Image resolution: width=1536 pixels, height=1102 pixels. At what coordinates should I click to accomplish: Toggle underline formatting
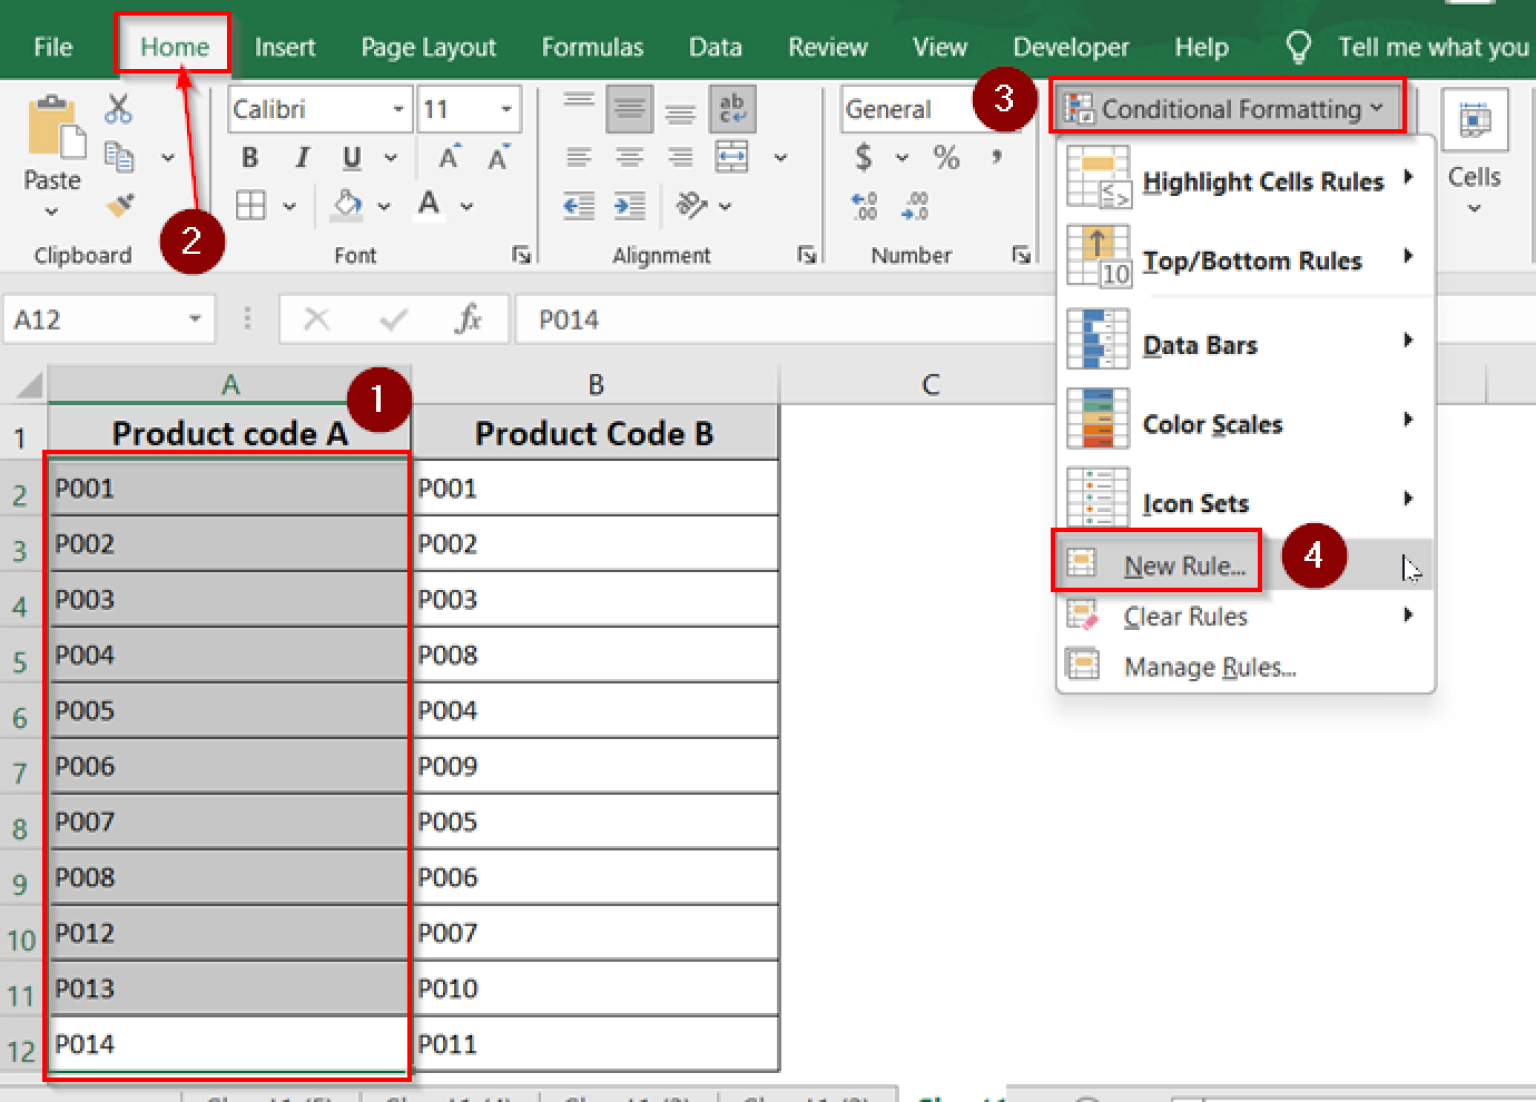pyautogui.click(x=350, y=157)
